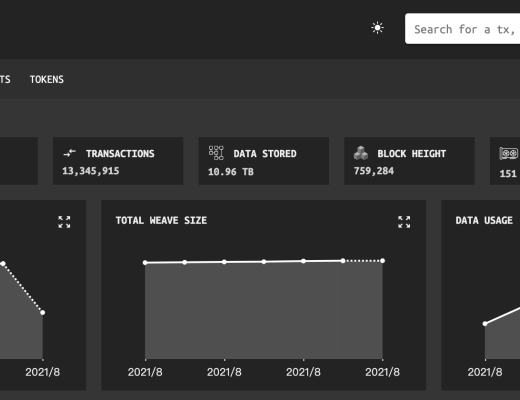
Task: Click the GPU card icon in the last stats card
Action: pos(509,153)
